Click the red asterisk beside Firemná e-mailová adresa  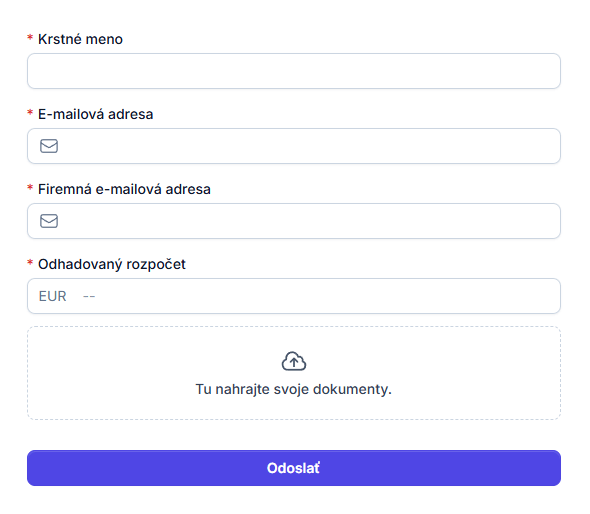[x=30, y=187]
